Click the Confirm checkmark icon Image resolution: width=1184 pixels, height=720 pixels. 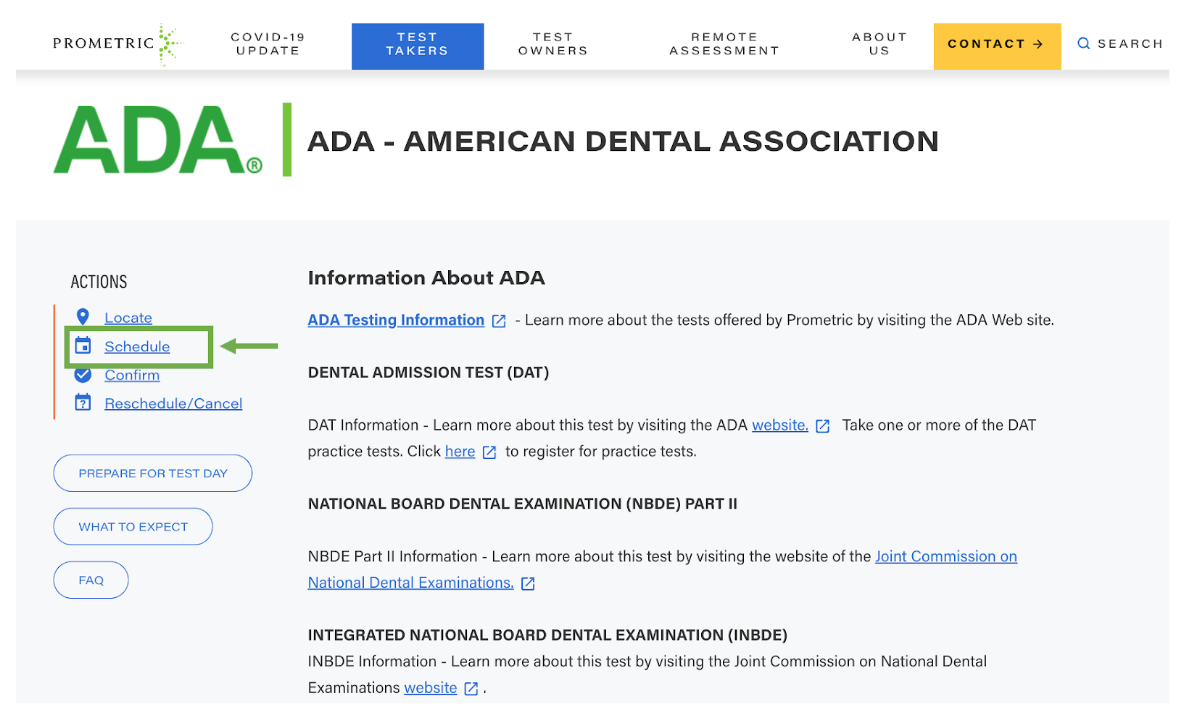point(83,375)
